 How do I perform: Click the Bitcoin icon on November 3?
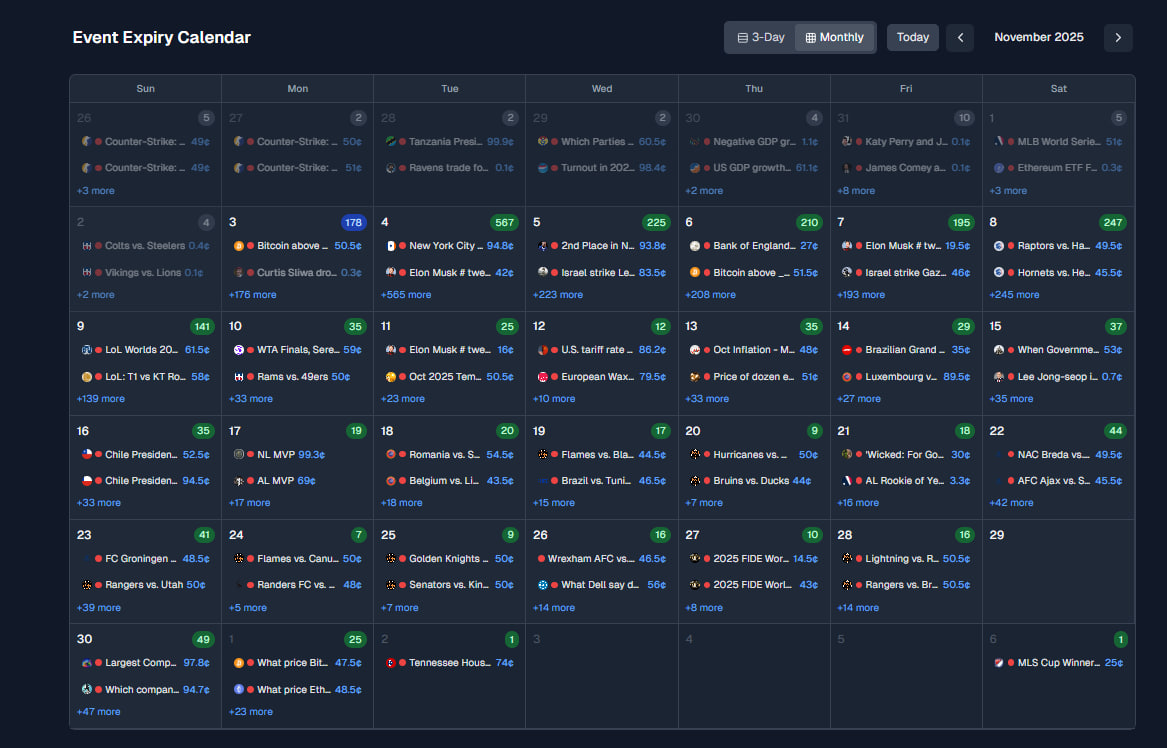pos(238,246)
